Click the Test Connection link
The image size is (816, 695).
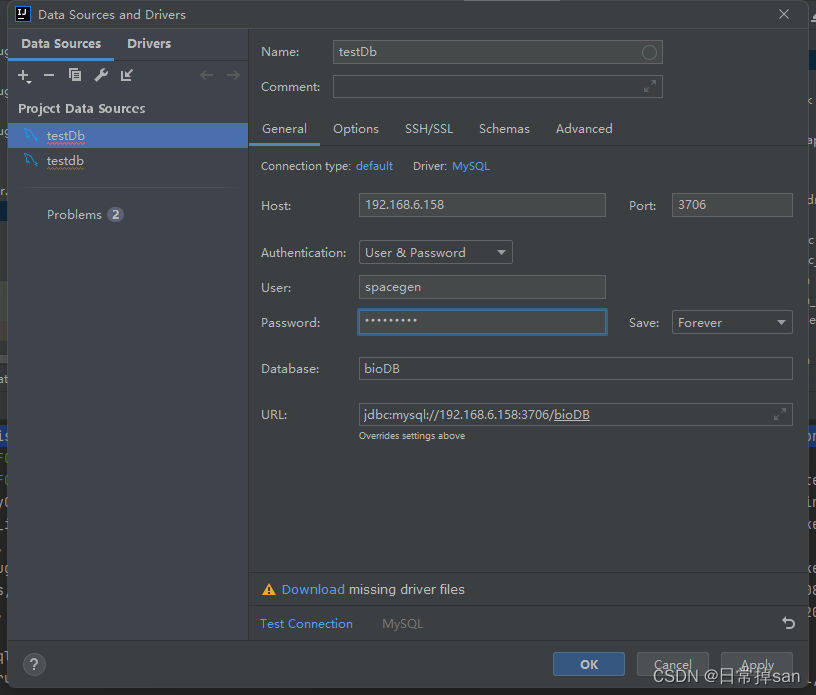pos(306,624)
